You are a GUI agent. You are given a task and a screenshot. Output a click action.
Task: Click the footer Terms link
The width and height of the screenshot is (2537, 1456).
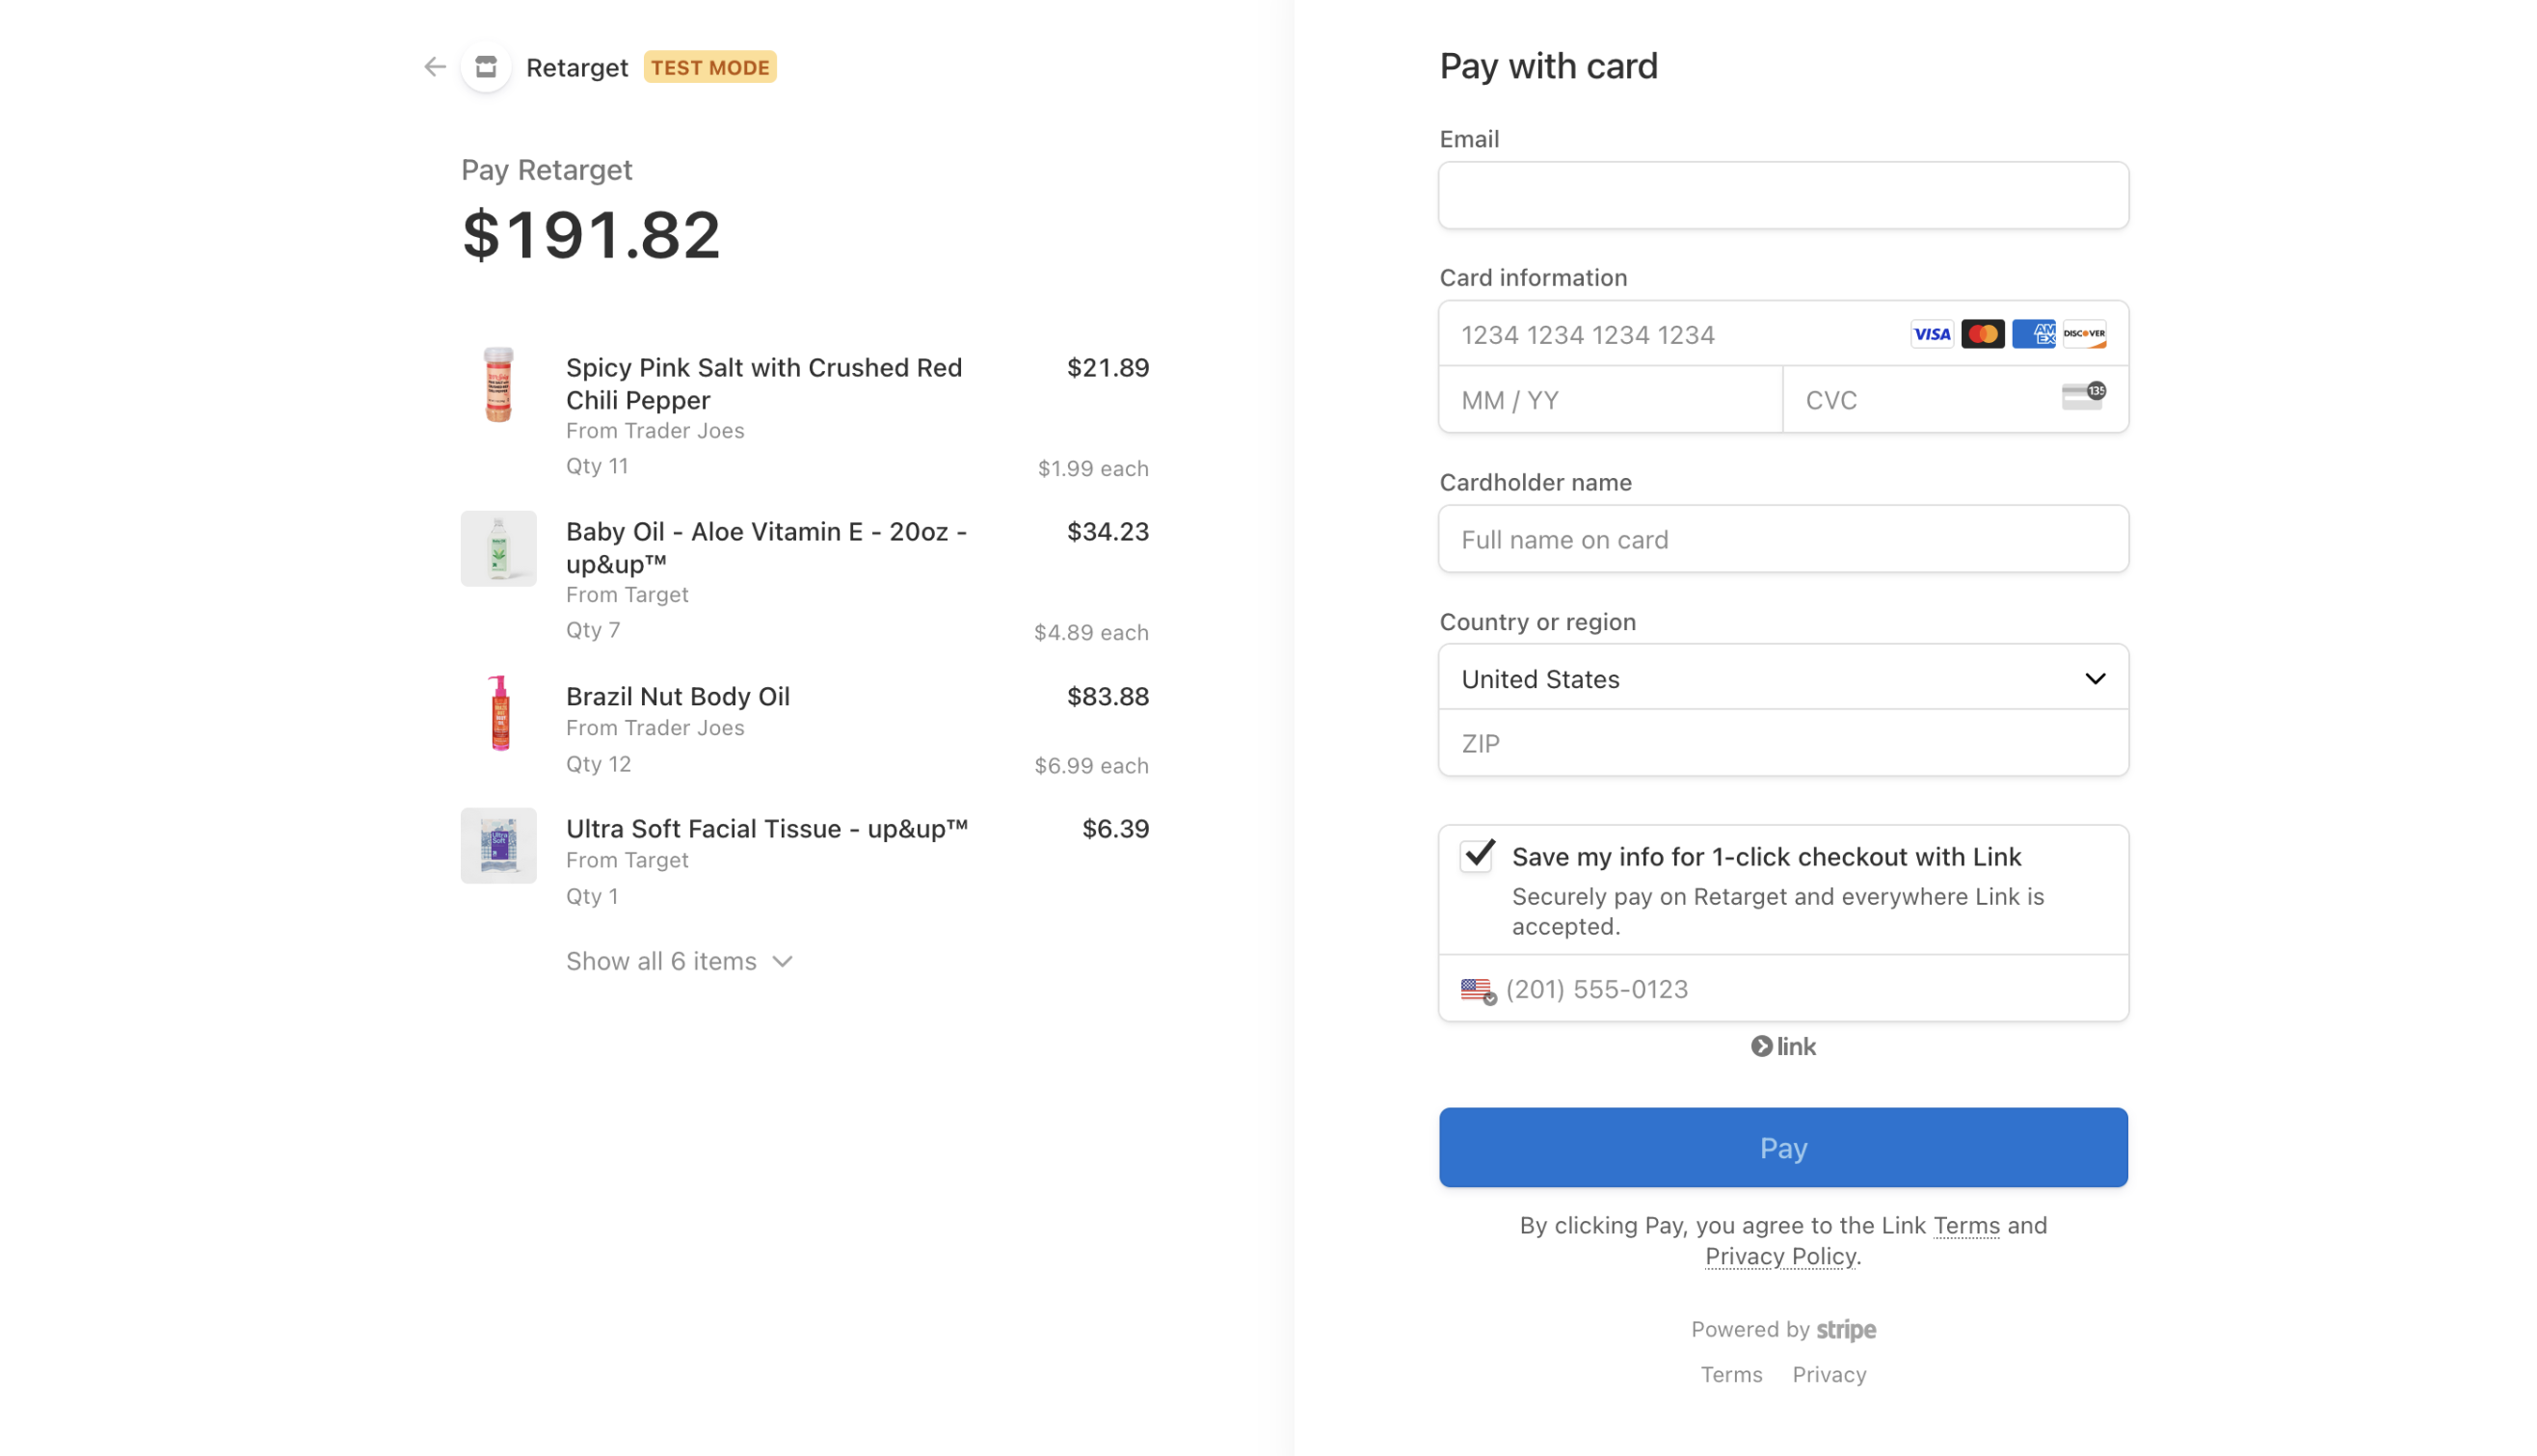tap(1731, 1375)
